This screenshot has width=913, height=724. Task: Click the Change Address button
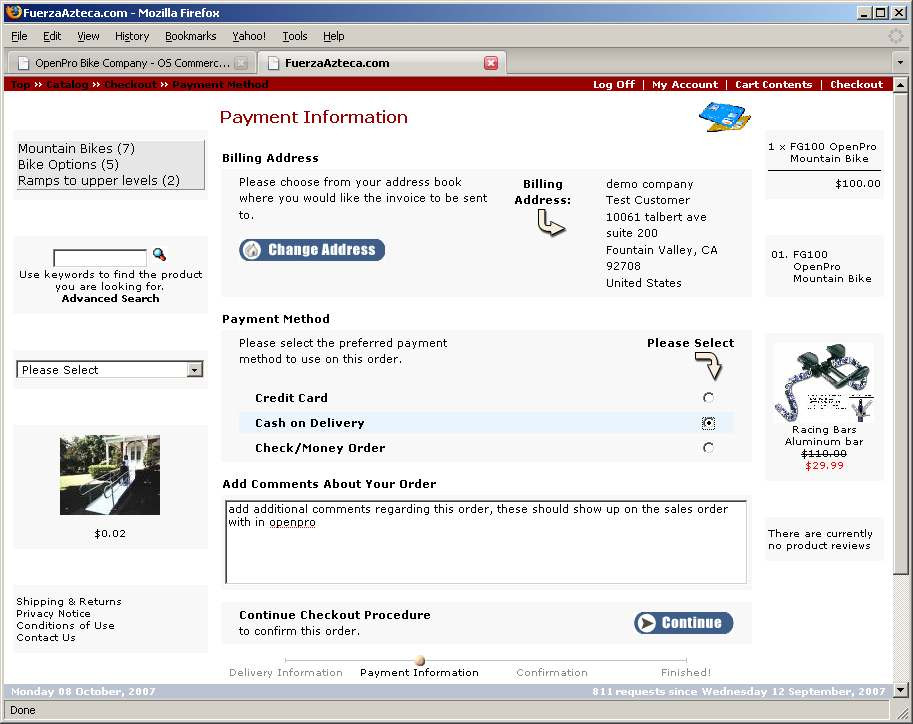312,250
